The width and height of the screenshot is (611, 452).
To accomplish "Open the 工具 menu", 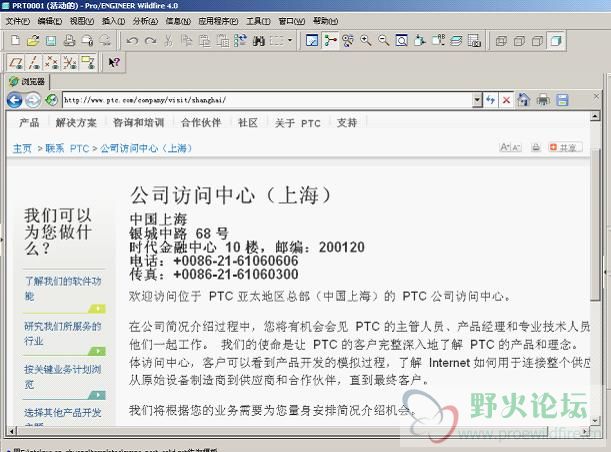I will 258,21.
